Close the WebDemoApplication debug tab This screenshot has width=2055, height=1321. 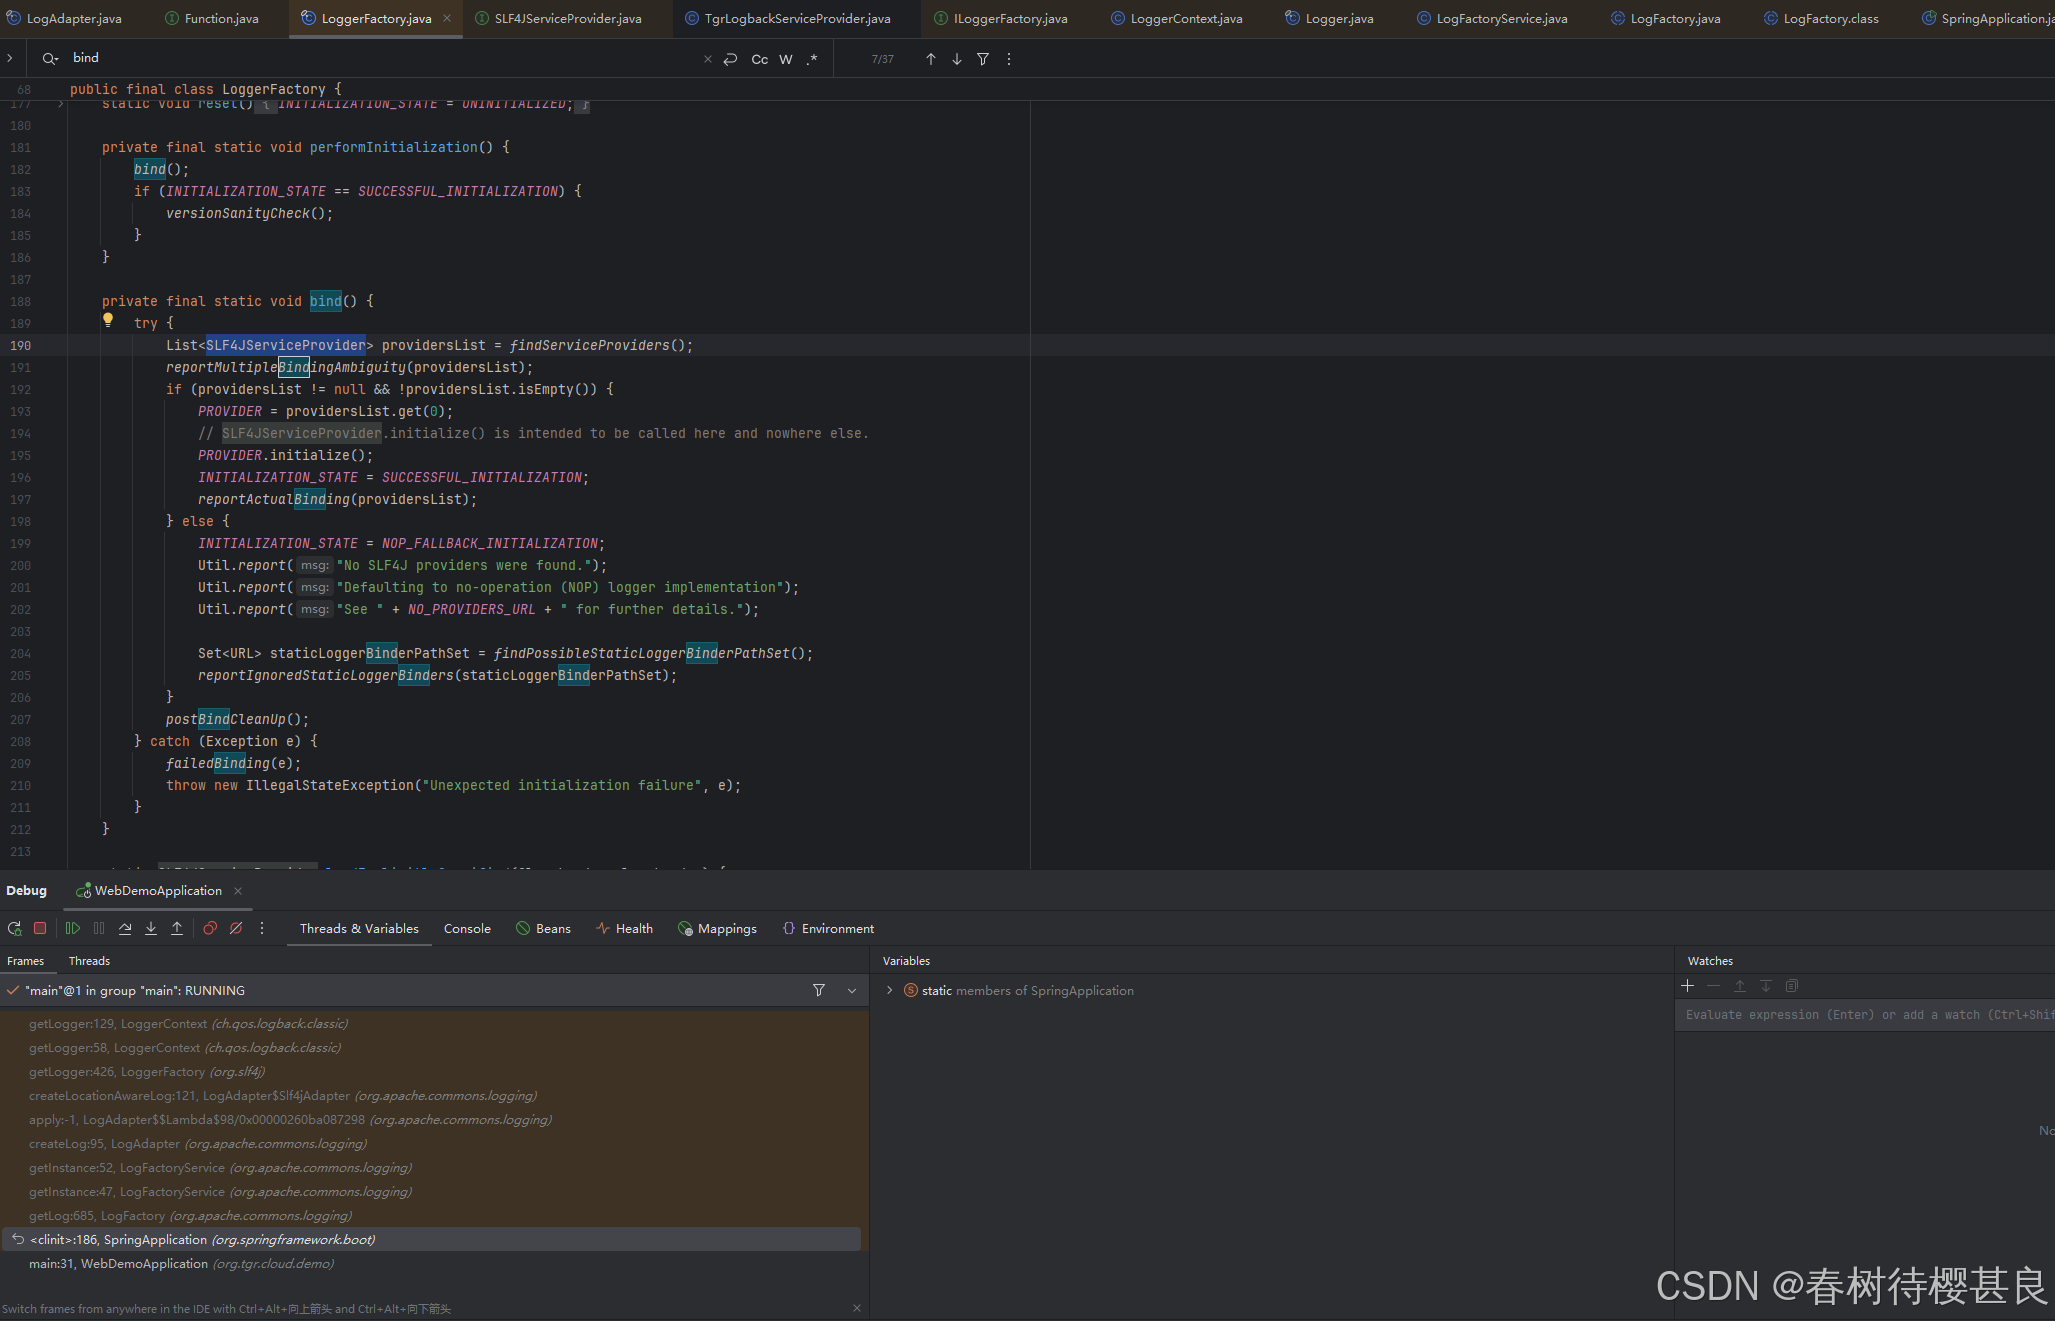click(x=238, y=891)
